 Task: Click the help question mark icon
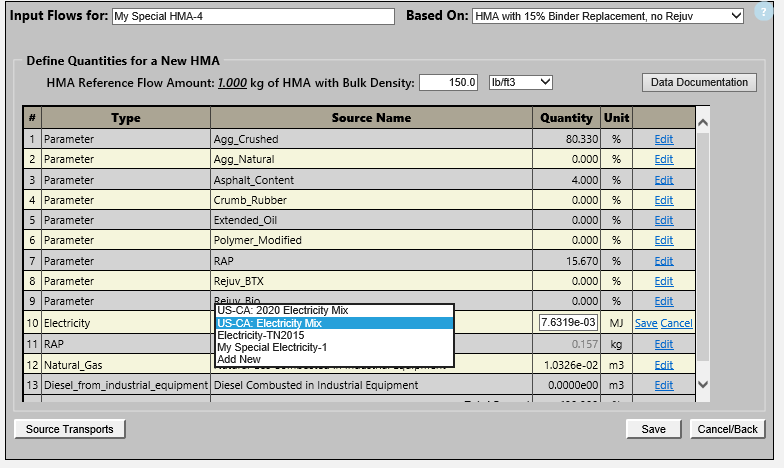[x=765, y=11]
